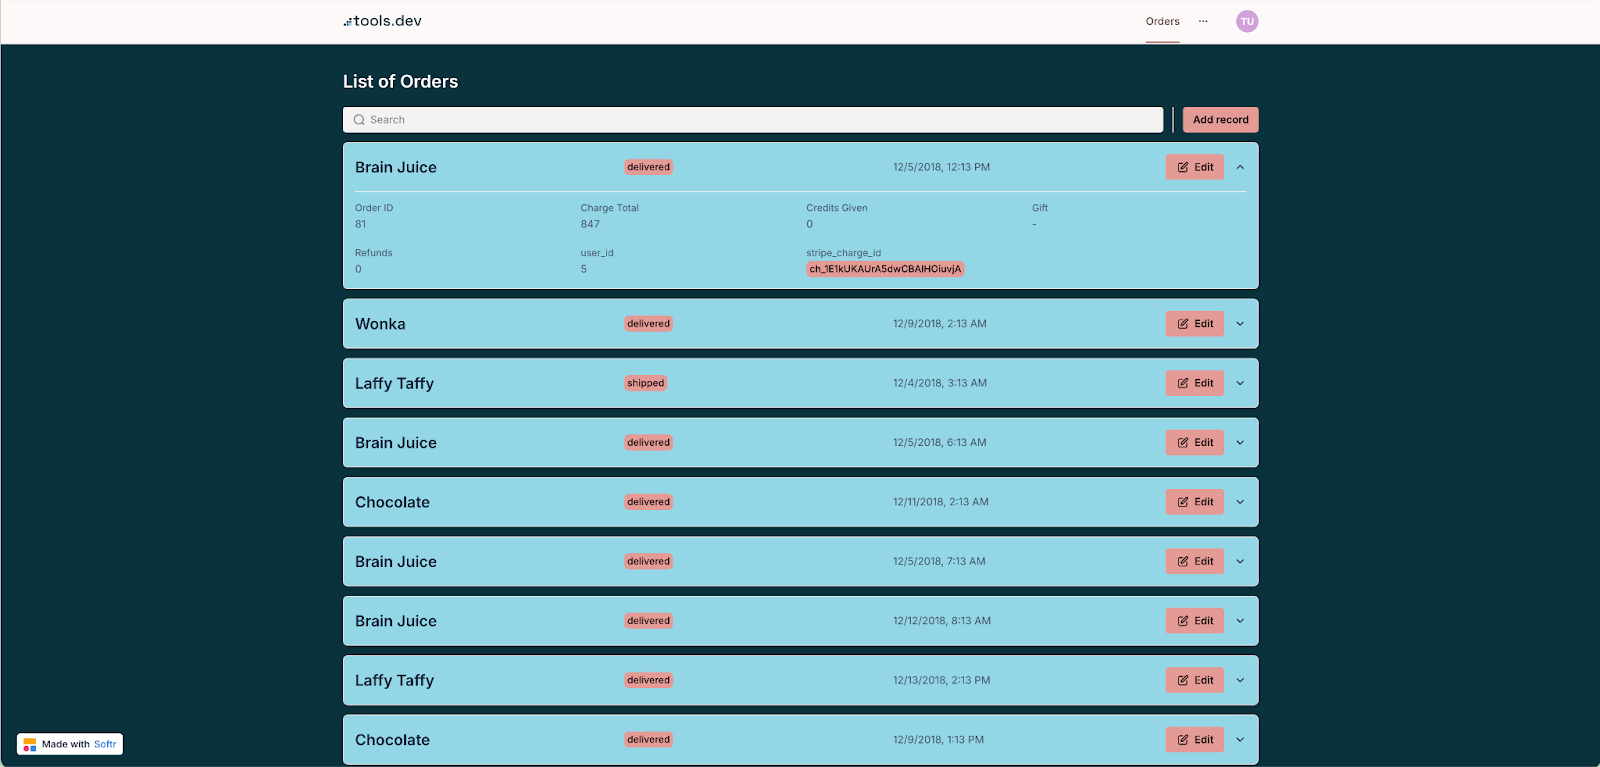The height and width of the screenshot is (767, 1600).
Task: Click the List of Orders heading
Action: tap(401, 82)
